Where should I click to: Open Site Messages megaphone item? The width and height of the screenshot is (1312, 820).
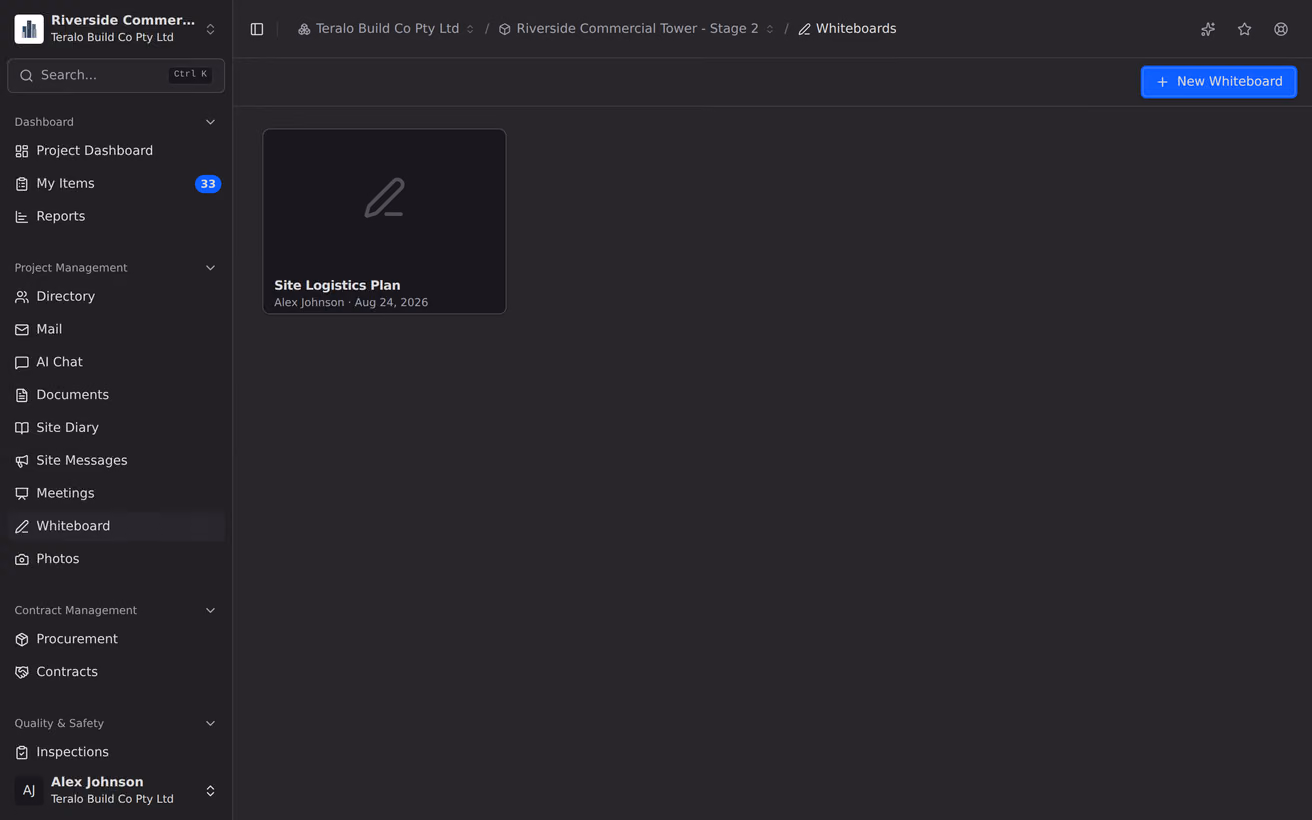[116, 460]
